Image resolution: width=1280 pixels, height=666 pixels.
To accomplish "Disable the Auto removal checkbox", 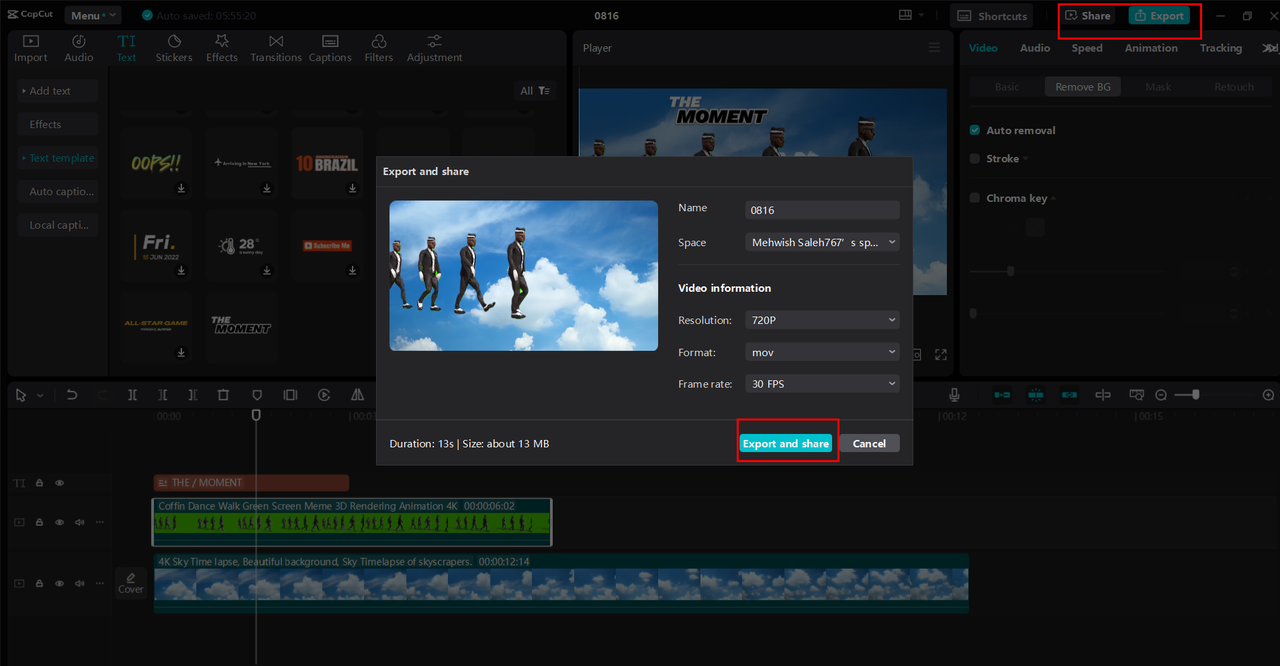I will coord(975,130).
